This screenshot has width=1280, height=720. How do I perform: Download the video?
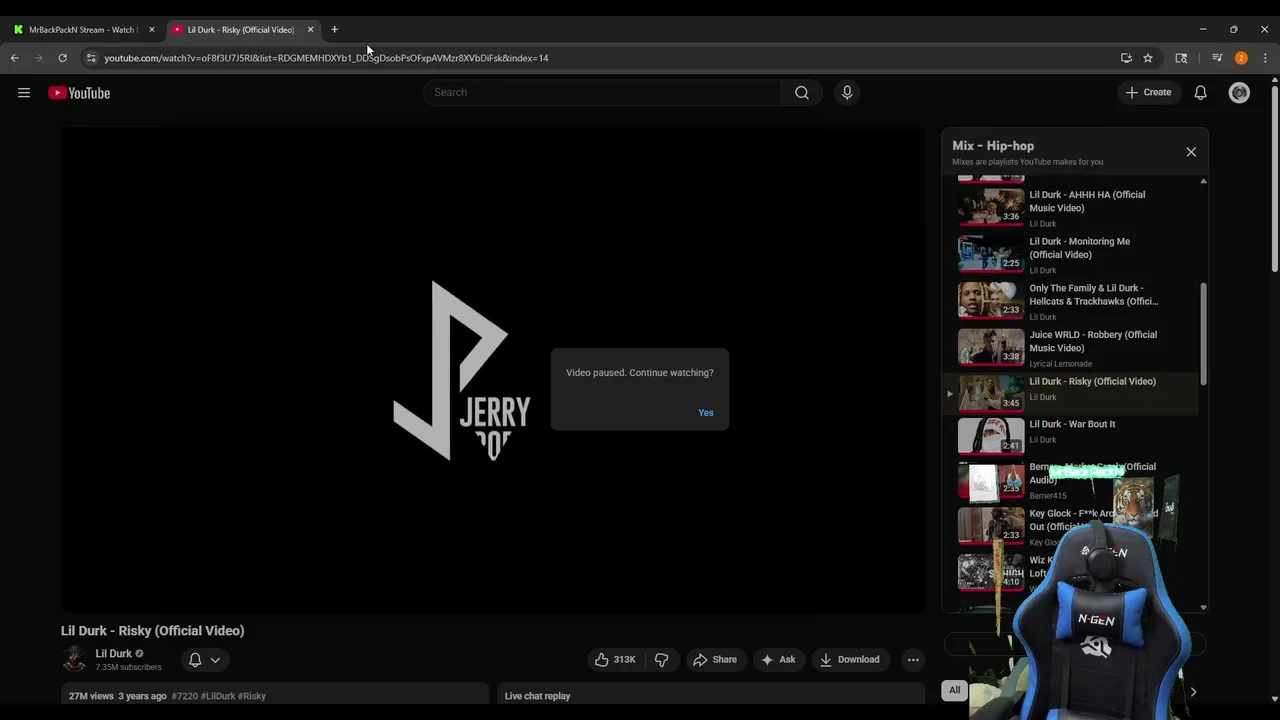pyautogui.click(x=850, y=660)
